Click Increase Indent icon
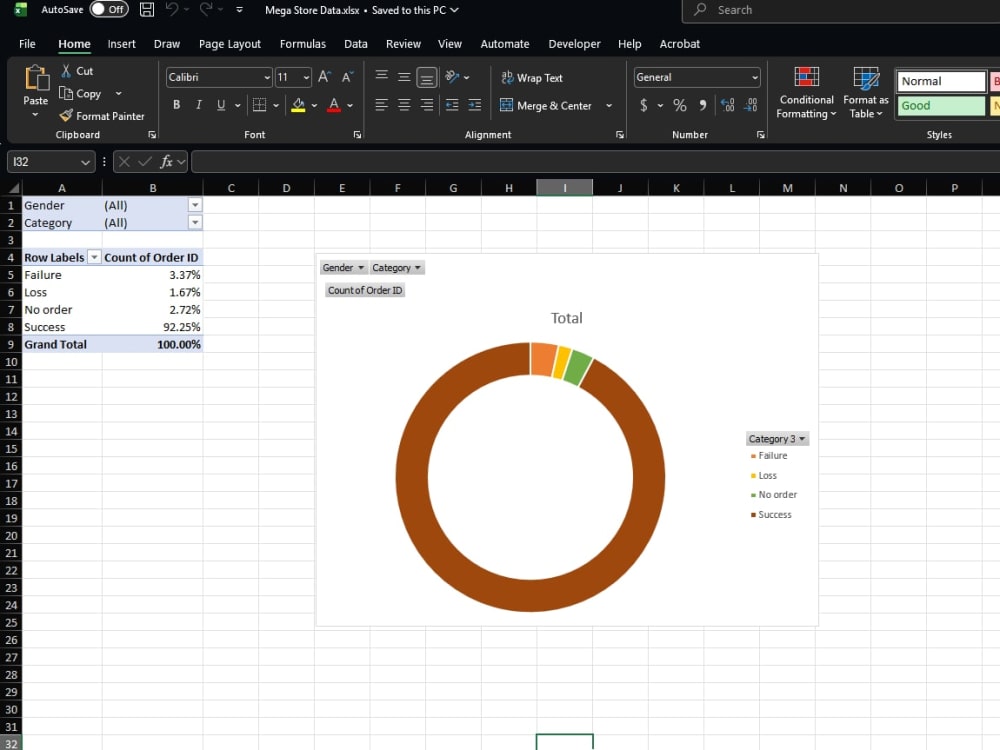The image size is (1000, 750). tap(474, 105)
